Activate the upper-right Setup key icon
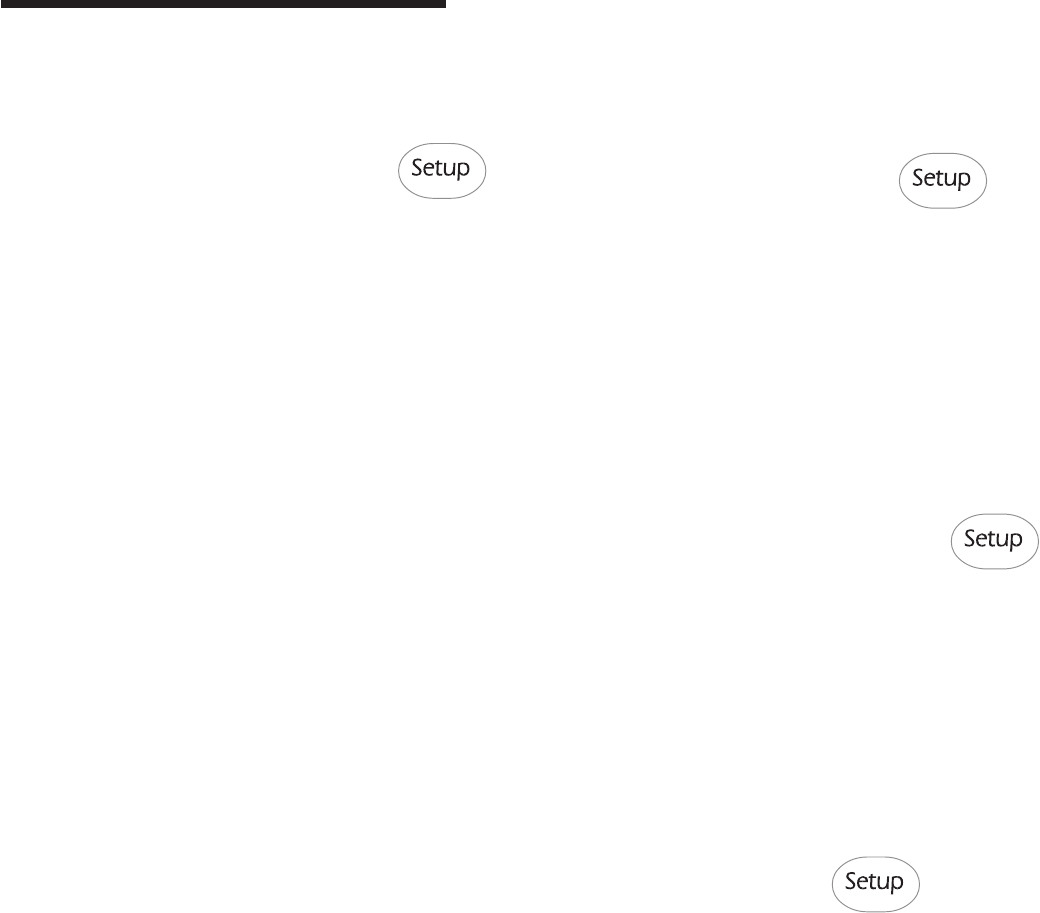Image resolution: width=1040 pixels, height=913 pixels. tap(942, 181)
